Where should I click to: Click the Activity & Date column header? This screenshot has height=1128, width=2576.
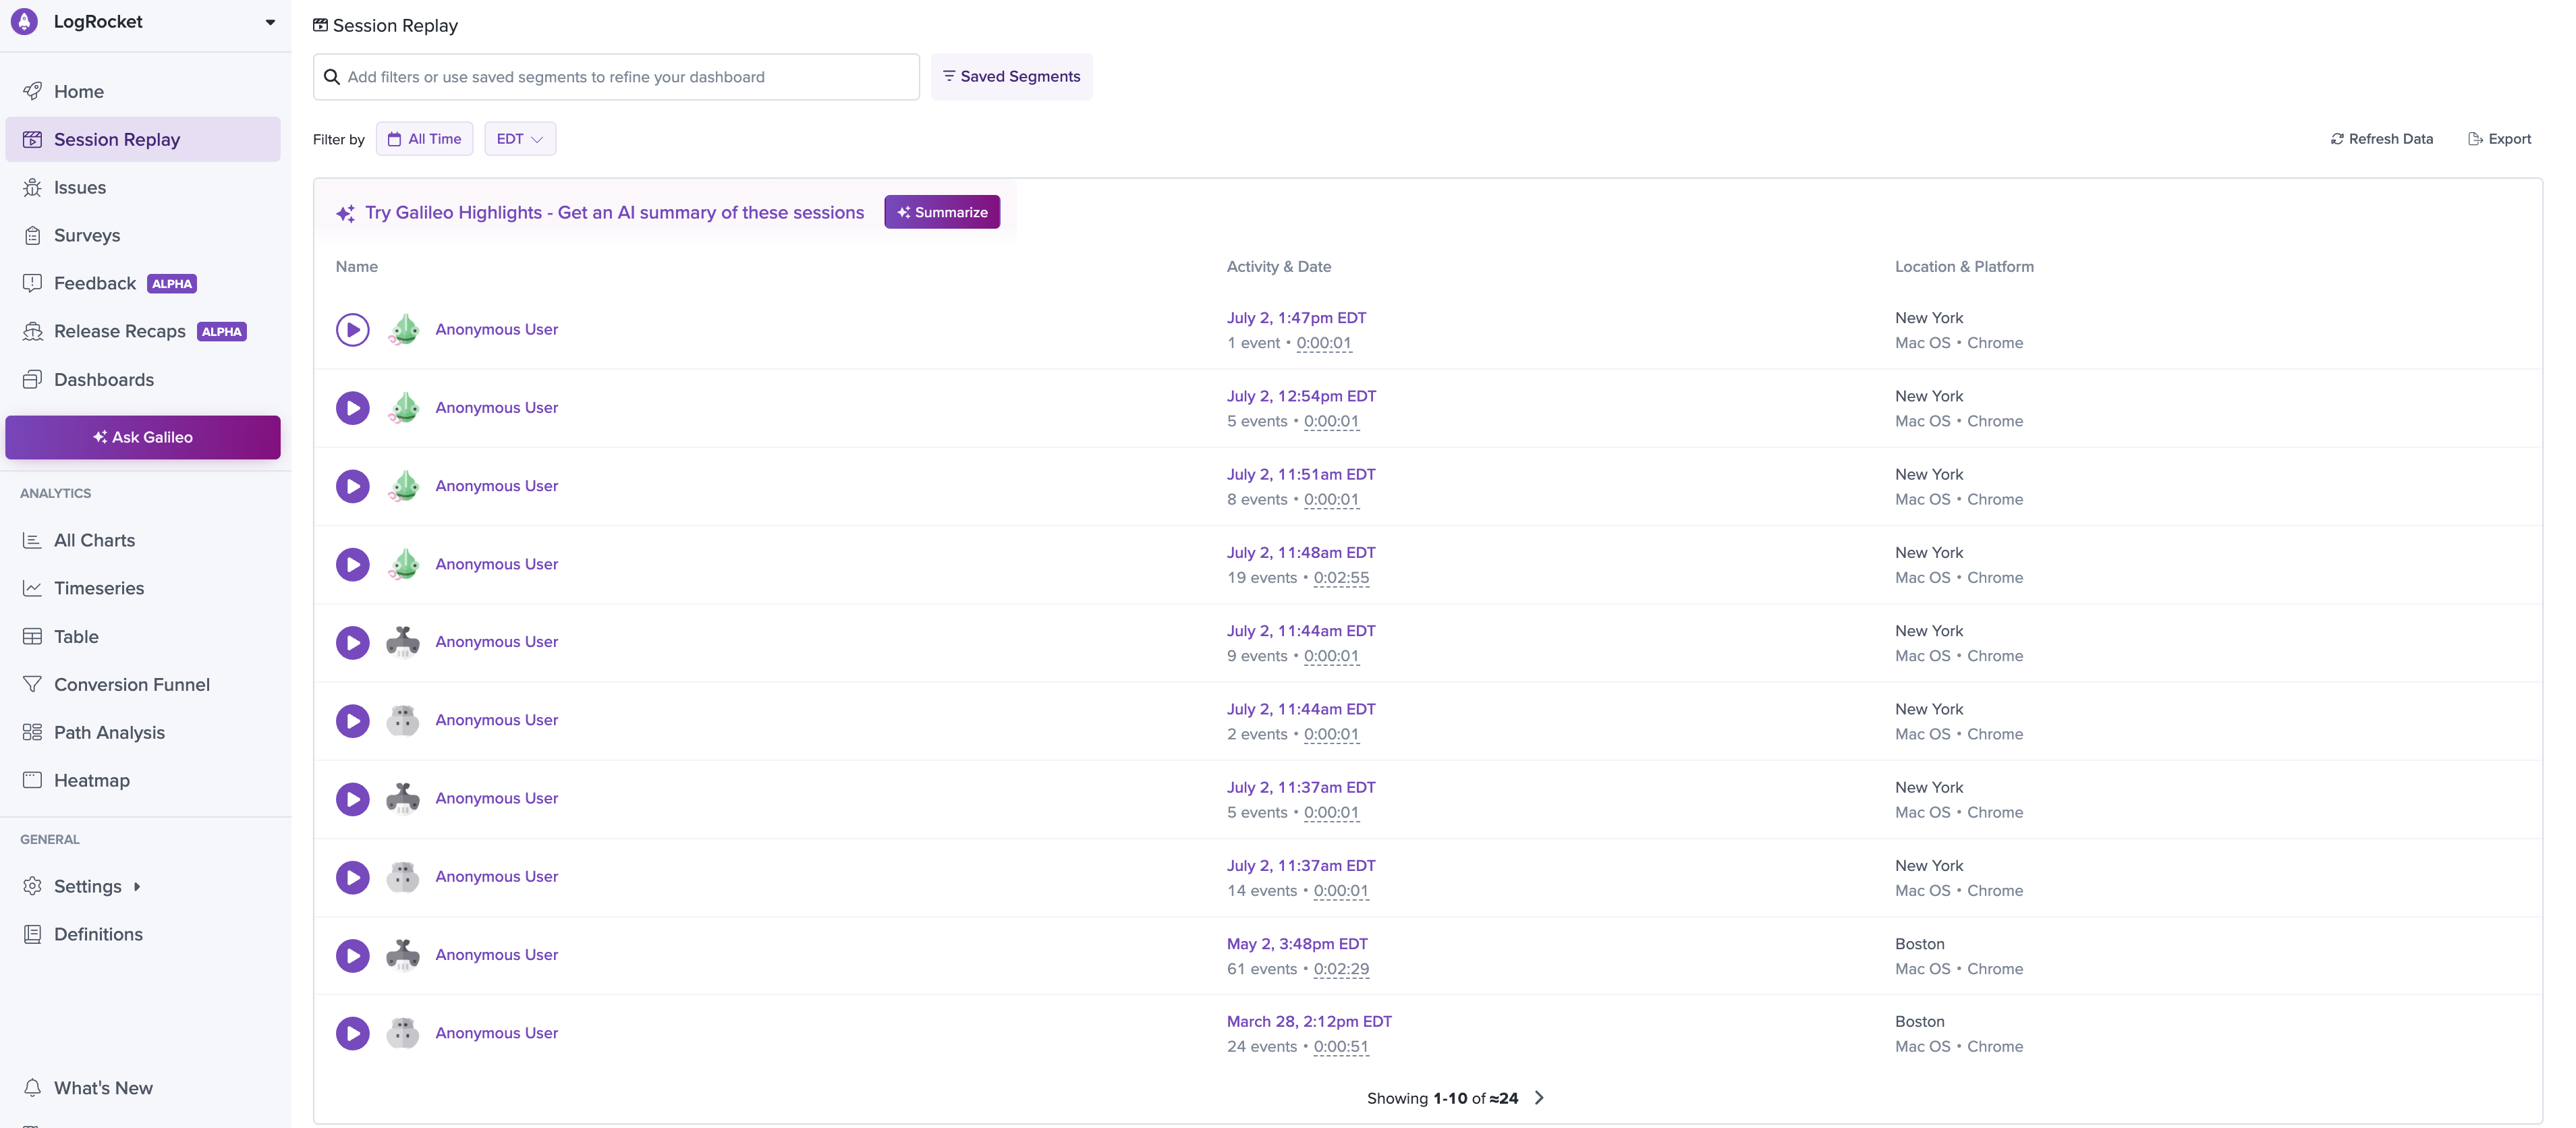click(1278, 267)
